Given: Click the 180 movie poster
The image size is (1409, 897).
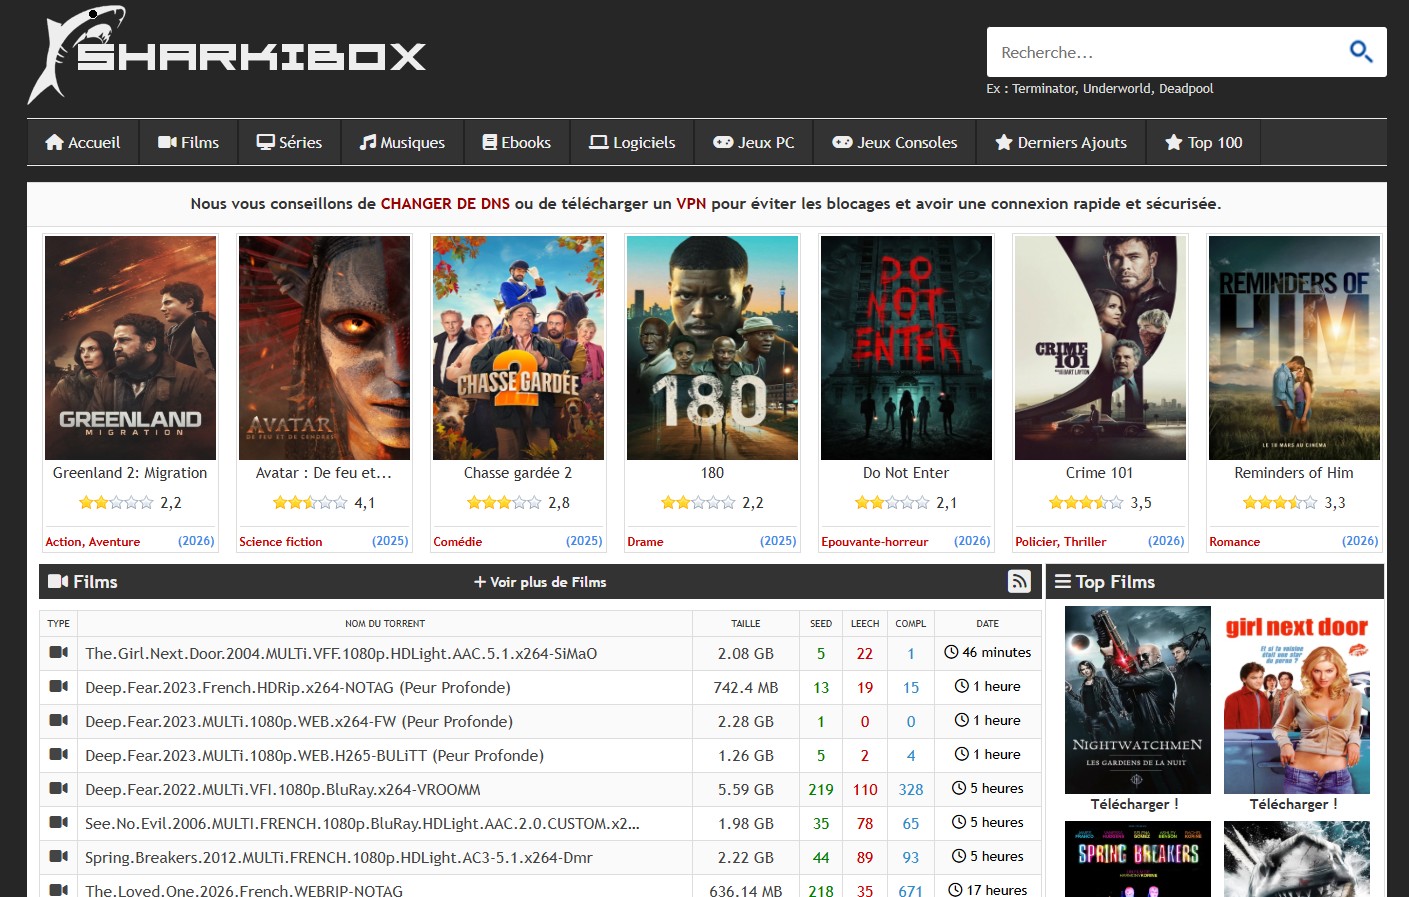Looking at the screenshot, I should point(712,348).
